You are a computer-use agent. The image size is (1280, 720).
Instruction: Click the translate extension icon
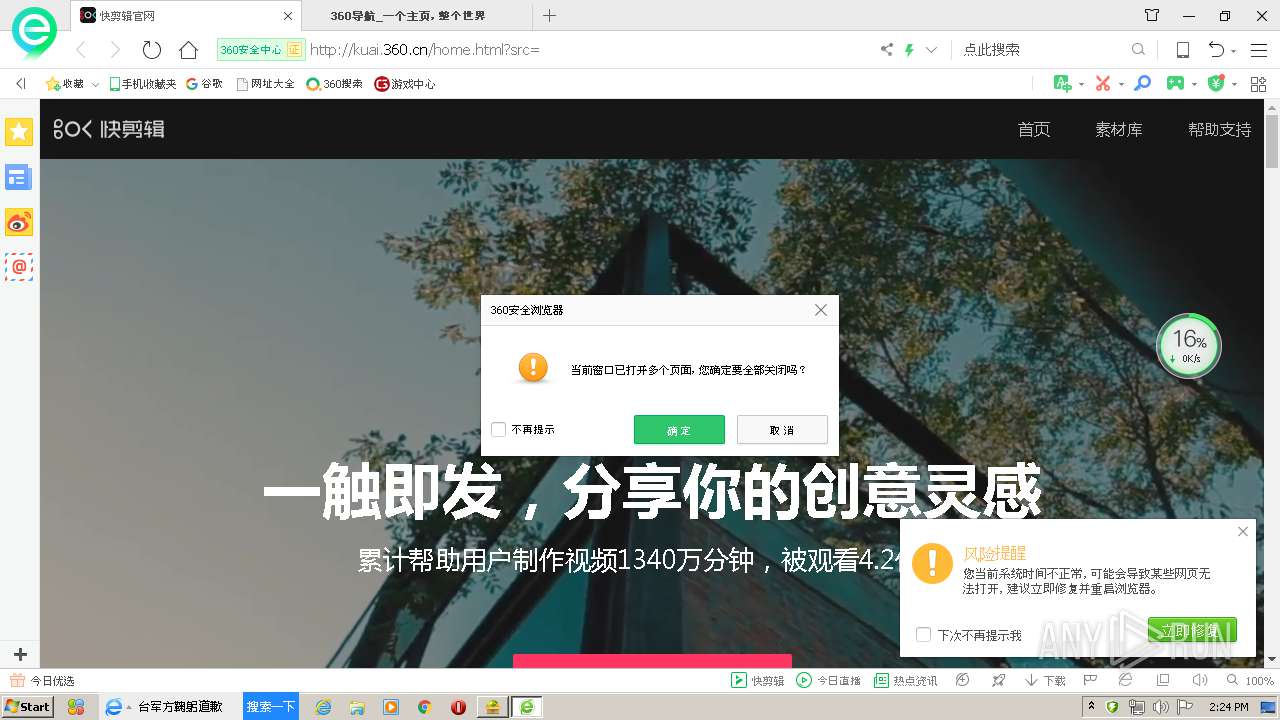tap(1063, 84)
